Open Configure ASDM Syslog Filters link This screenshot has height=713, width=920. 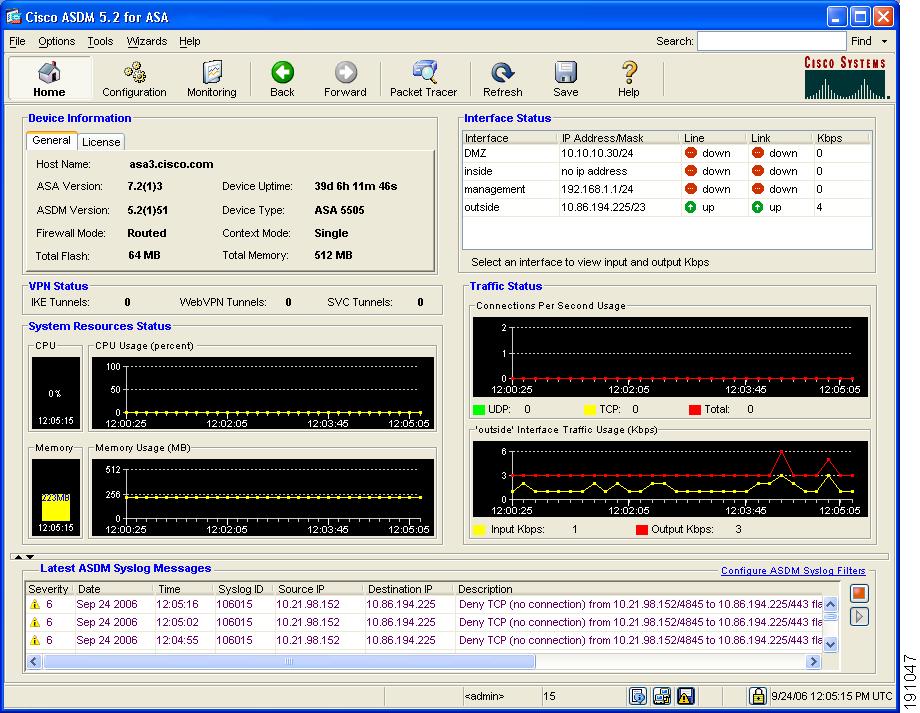click(x=793, y=570)
